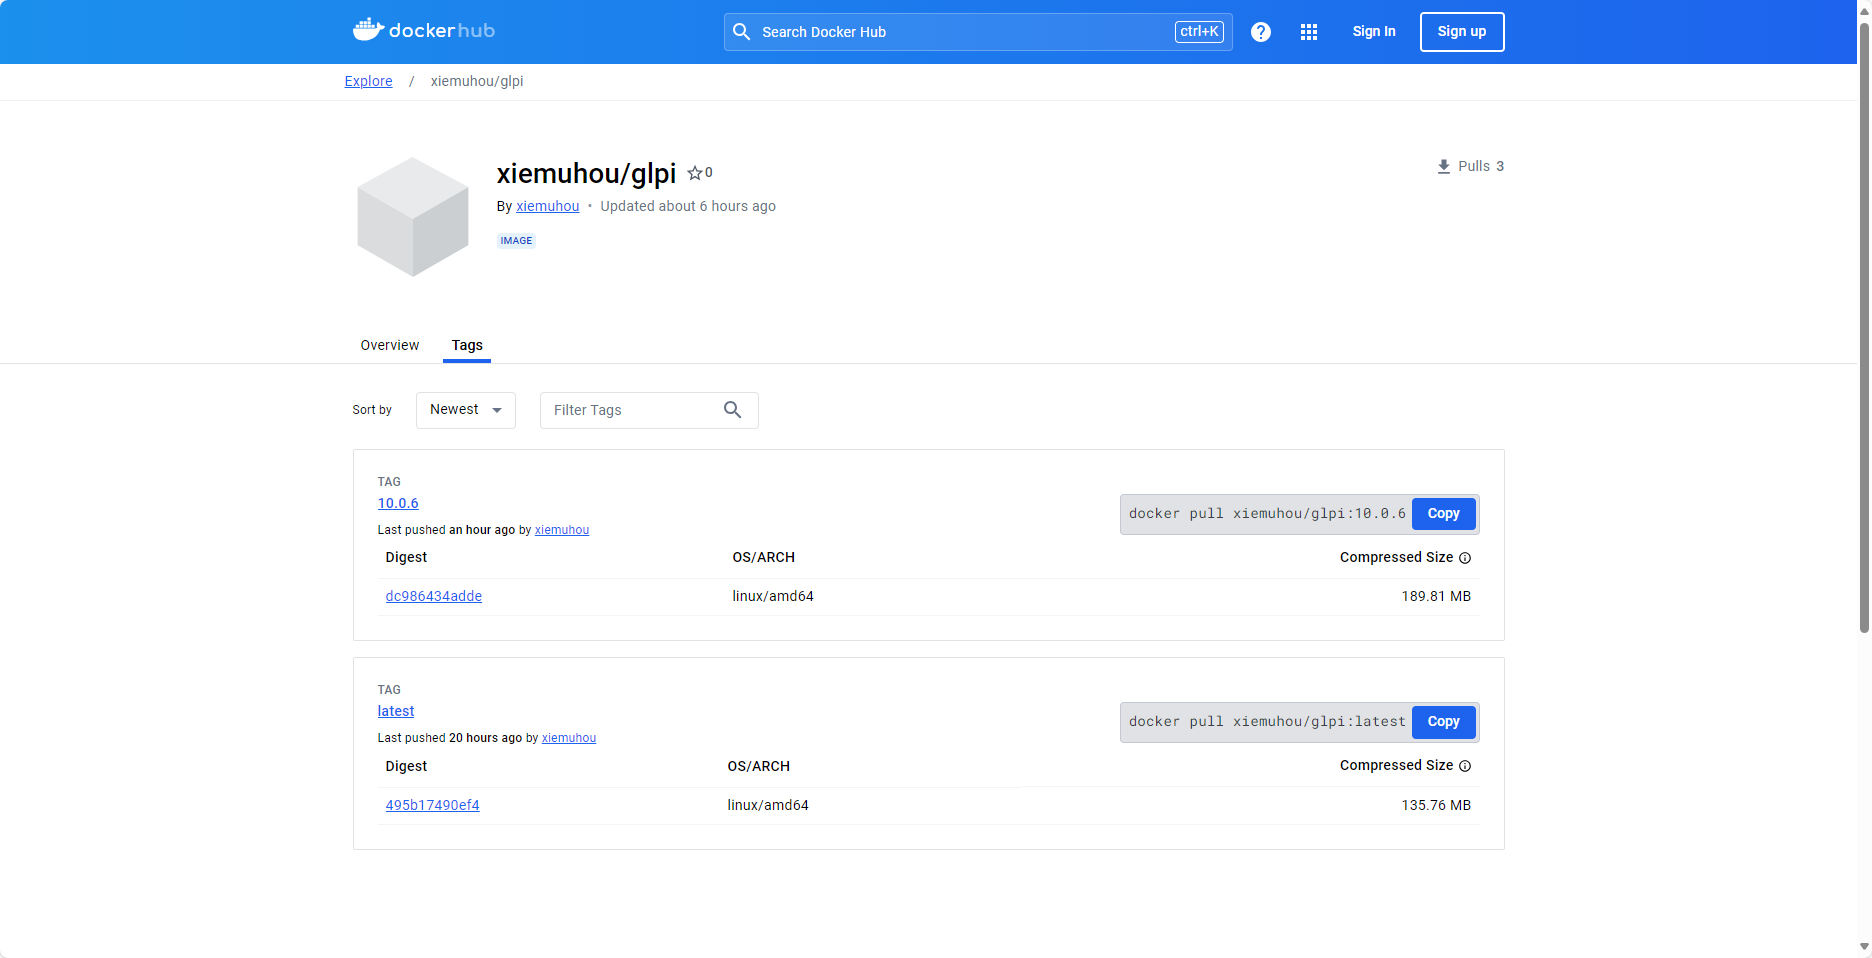
Task: Focus the Search Docker Hub field
Action: pyautogui.click(x=978, y=32)
